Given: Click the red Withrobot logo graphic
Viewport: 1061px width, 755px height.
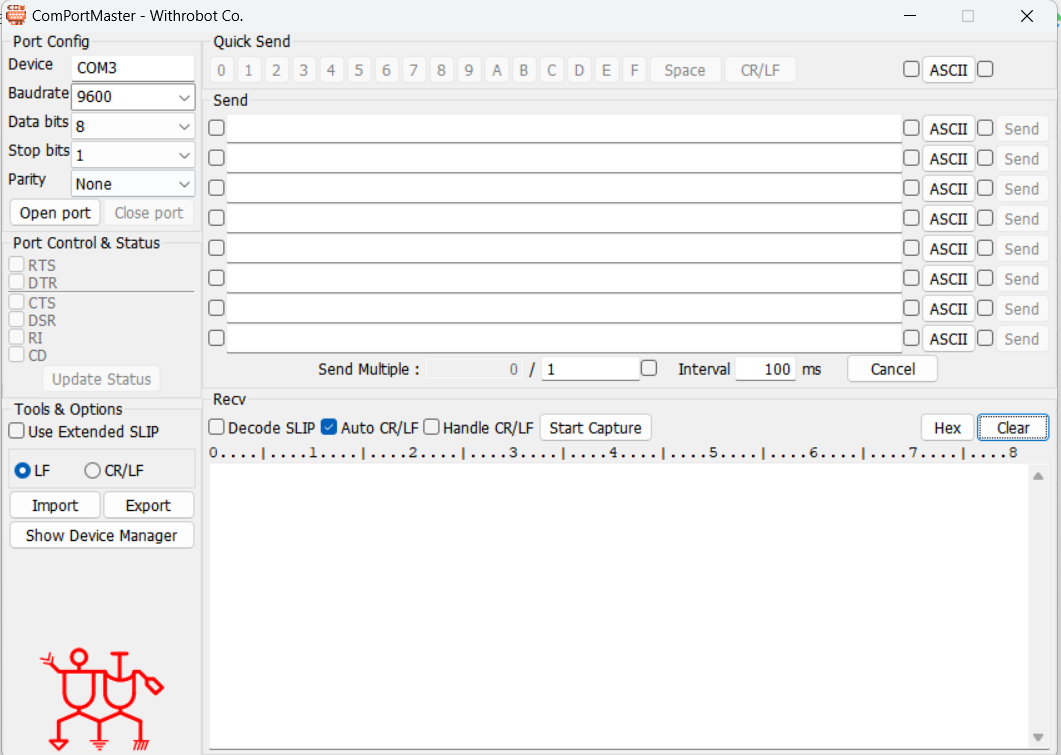Looking at the screenshot, I should pyautogui.click(x=101, y=700).
